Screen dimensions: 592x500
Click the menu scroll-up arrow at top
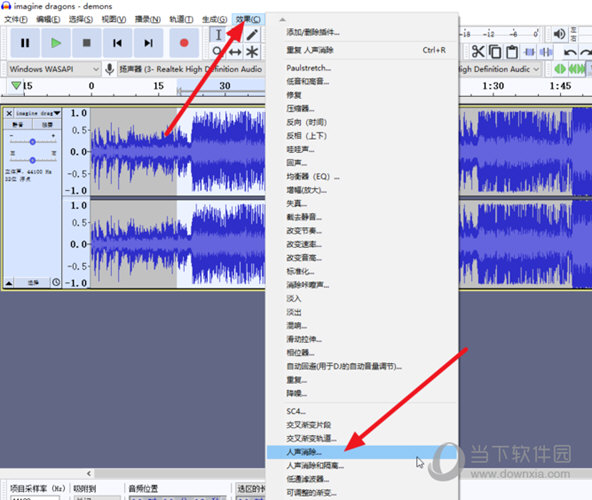(x=283, y=20)
